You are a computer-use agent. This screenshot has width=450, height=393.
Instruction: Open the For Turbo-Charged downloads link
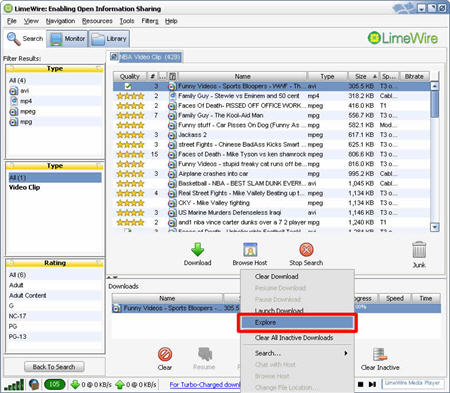pyautogui.click(x=205, y=385)
